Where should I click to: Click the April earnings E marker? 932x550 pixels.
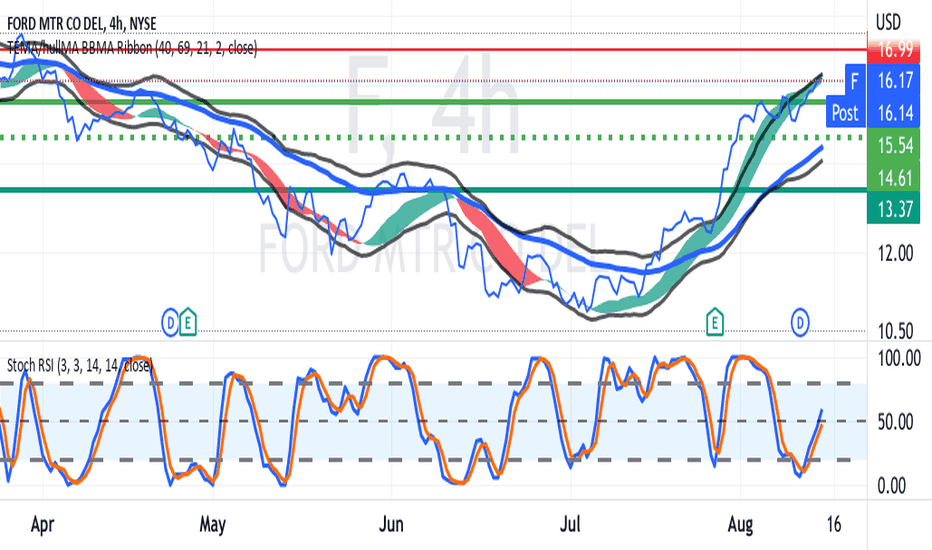coord(188,322)
